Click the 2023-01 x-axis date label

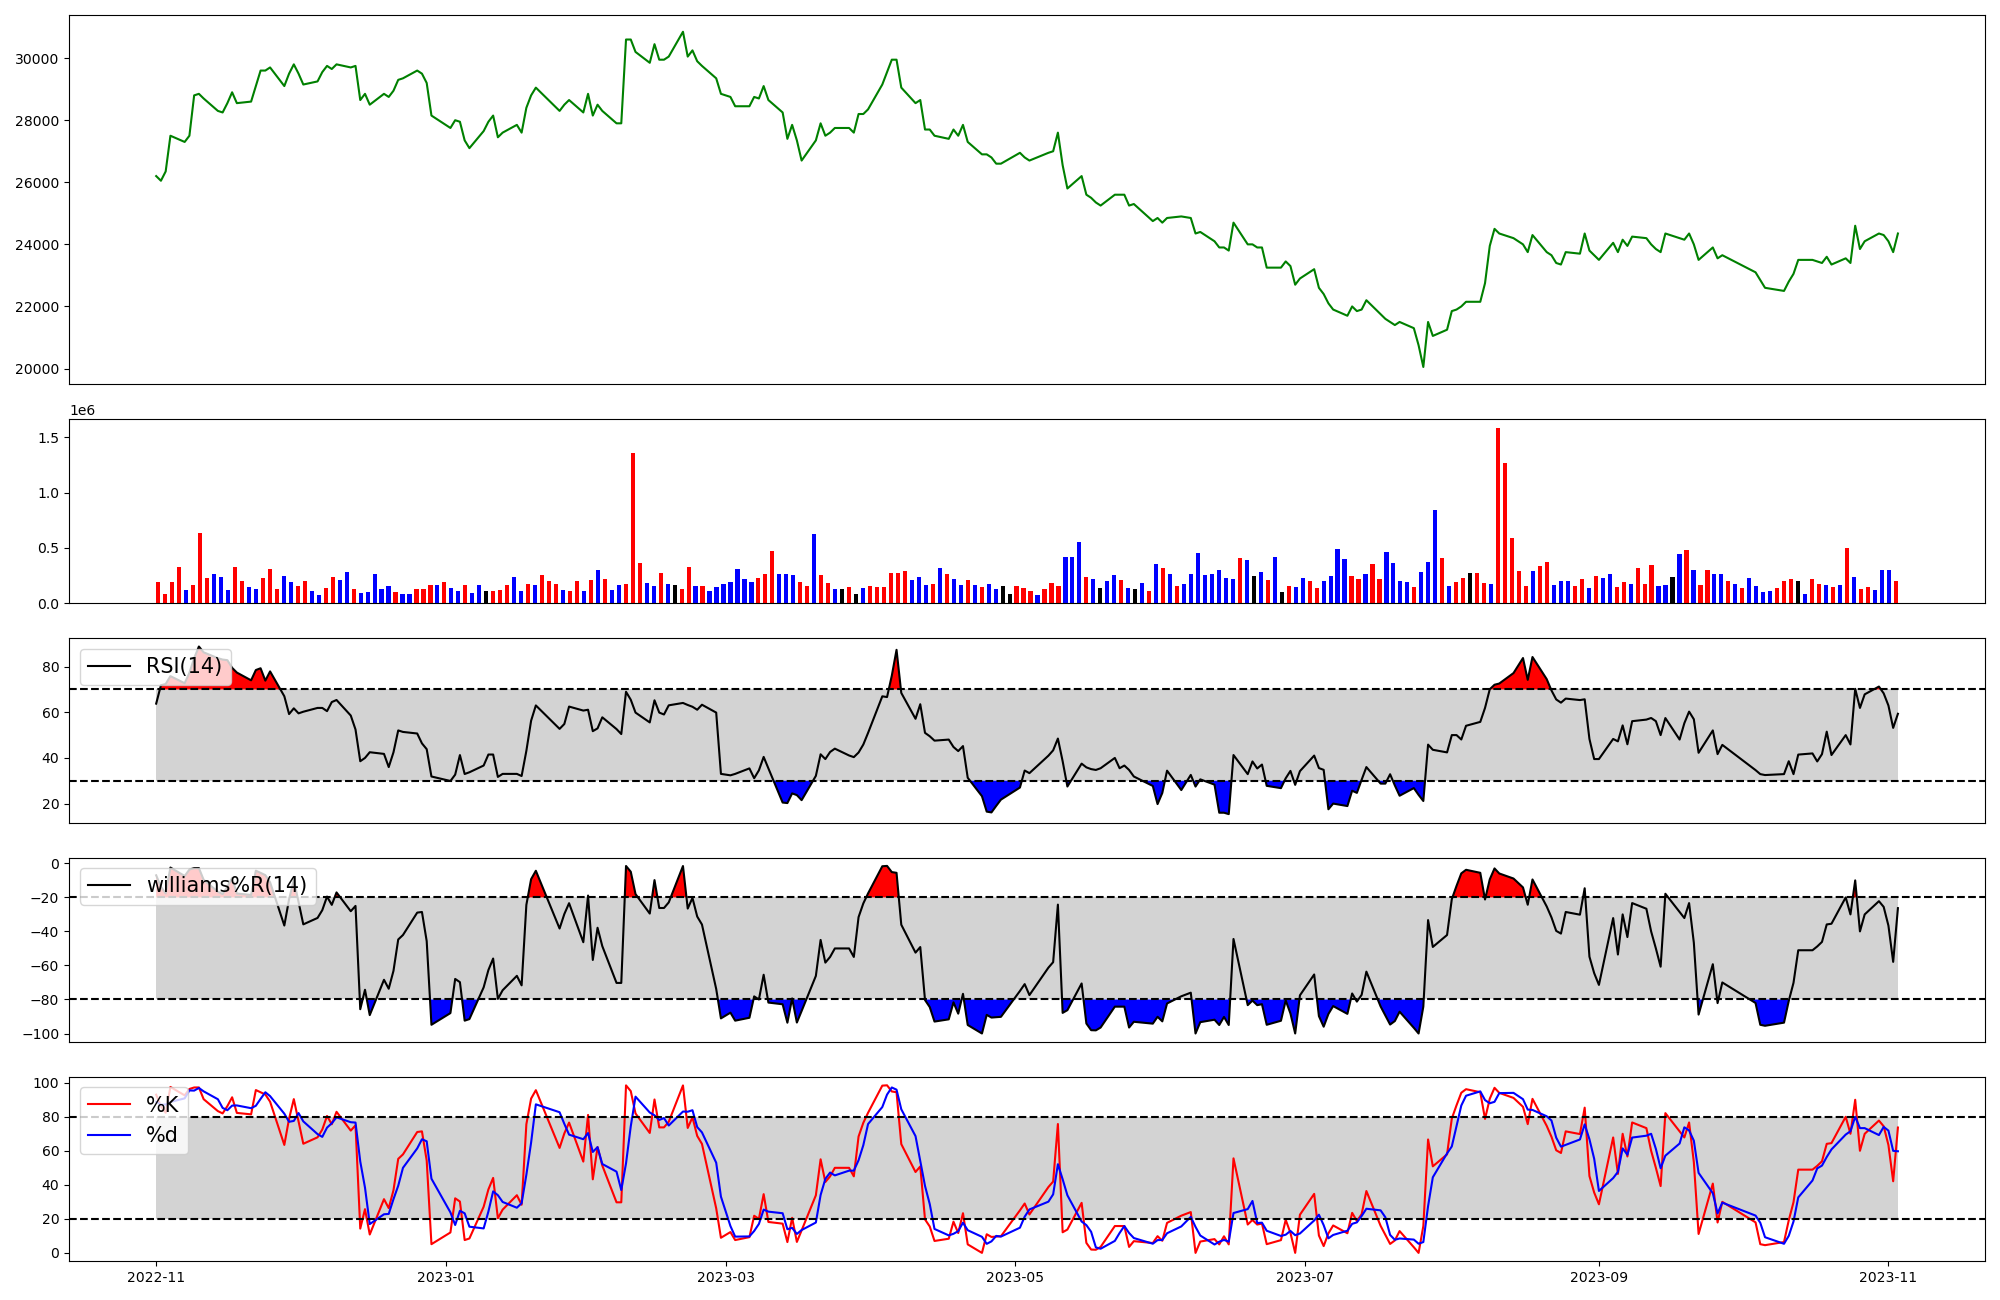[445, 1276]
